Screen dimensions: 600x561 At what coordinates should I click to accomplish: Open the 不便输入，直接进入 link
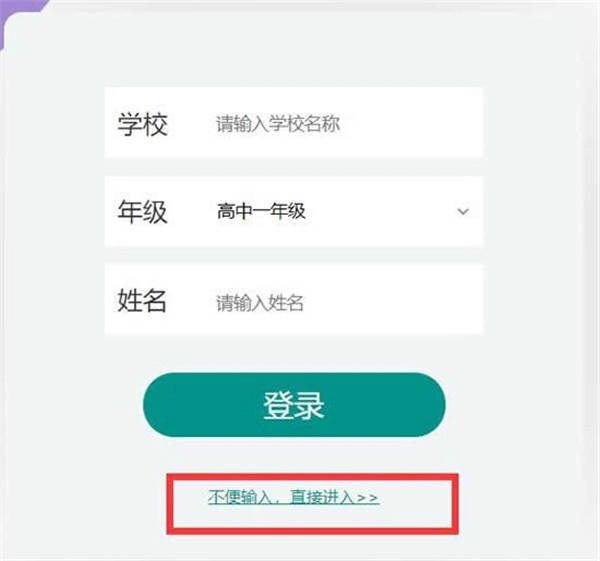pyautogui.click(x=293, y=496)
